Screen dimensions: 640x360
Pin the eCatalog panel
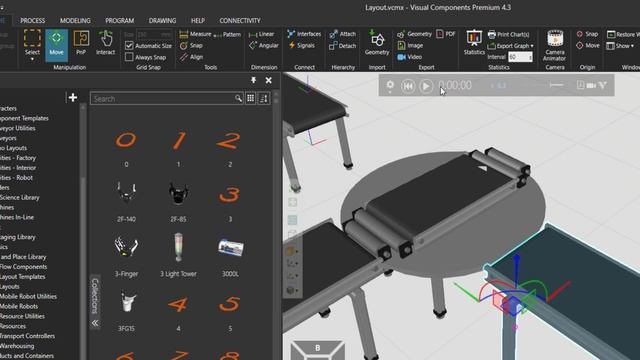point(253,80)
